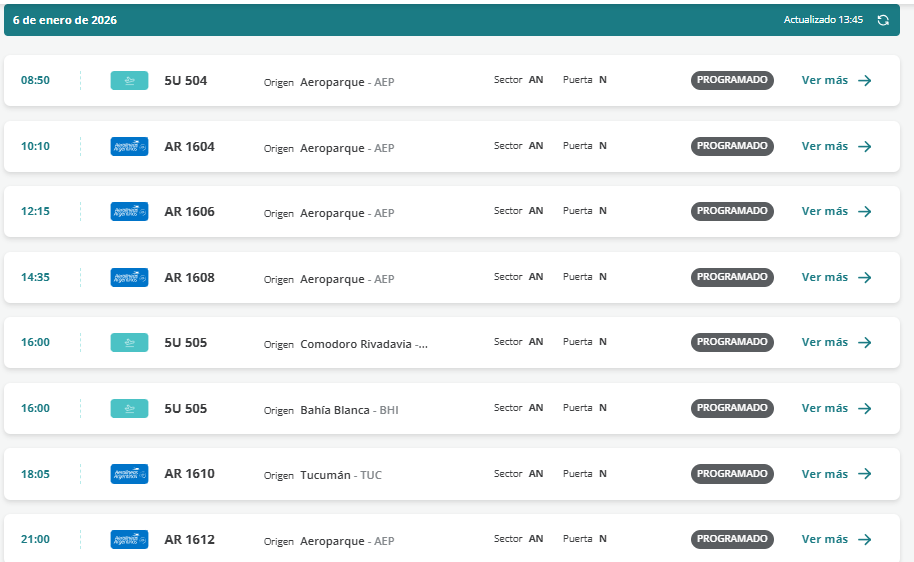Click the PROGRAMADO badge for flight AR 1612
Image resolution: width=914 pixels, height=562 pixels.
tap(732, 540)
